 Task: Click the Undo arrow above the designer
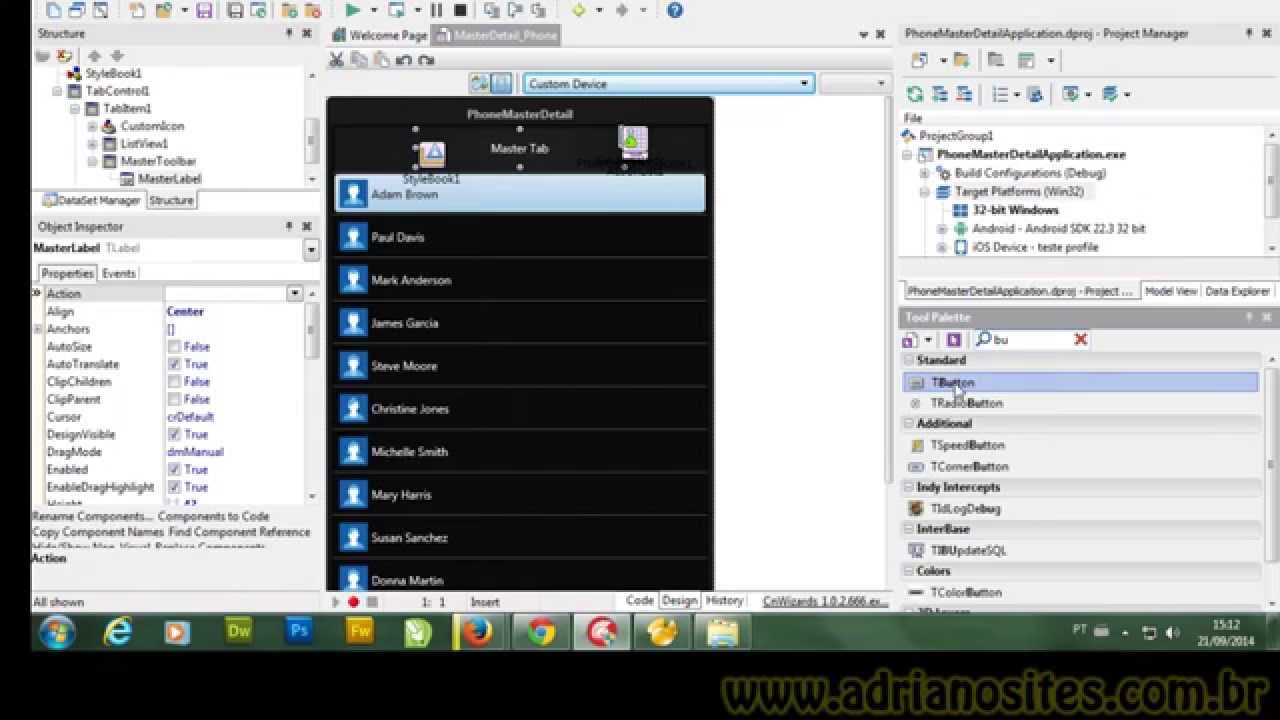403,60
